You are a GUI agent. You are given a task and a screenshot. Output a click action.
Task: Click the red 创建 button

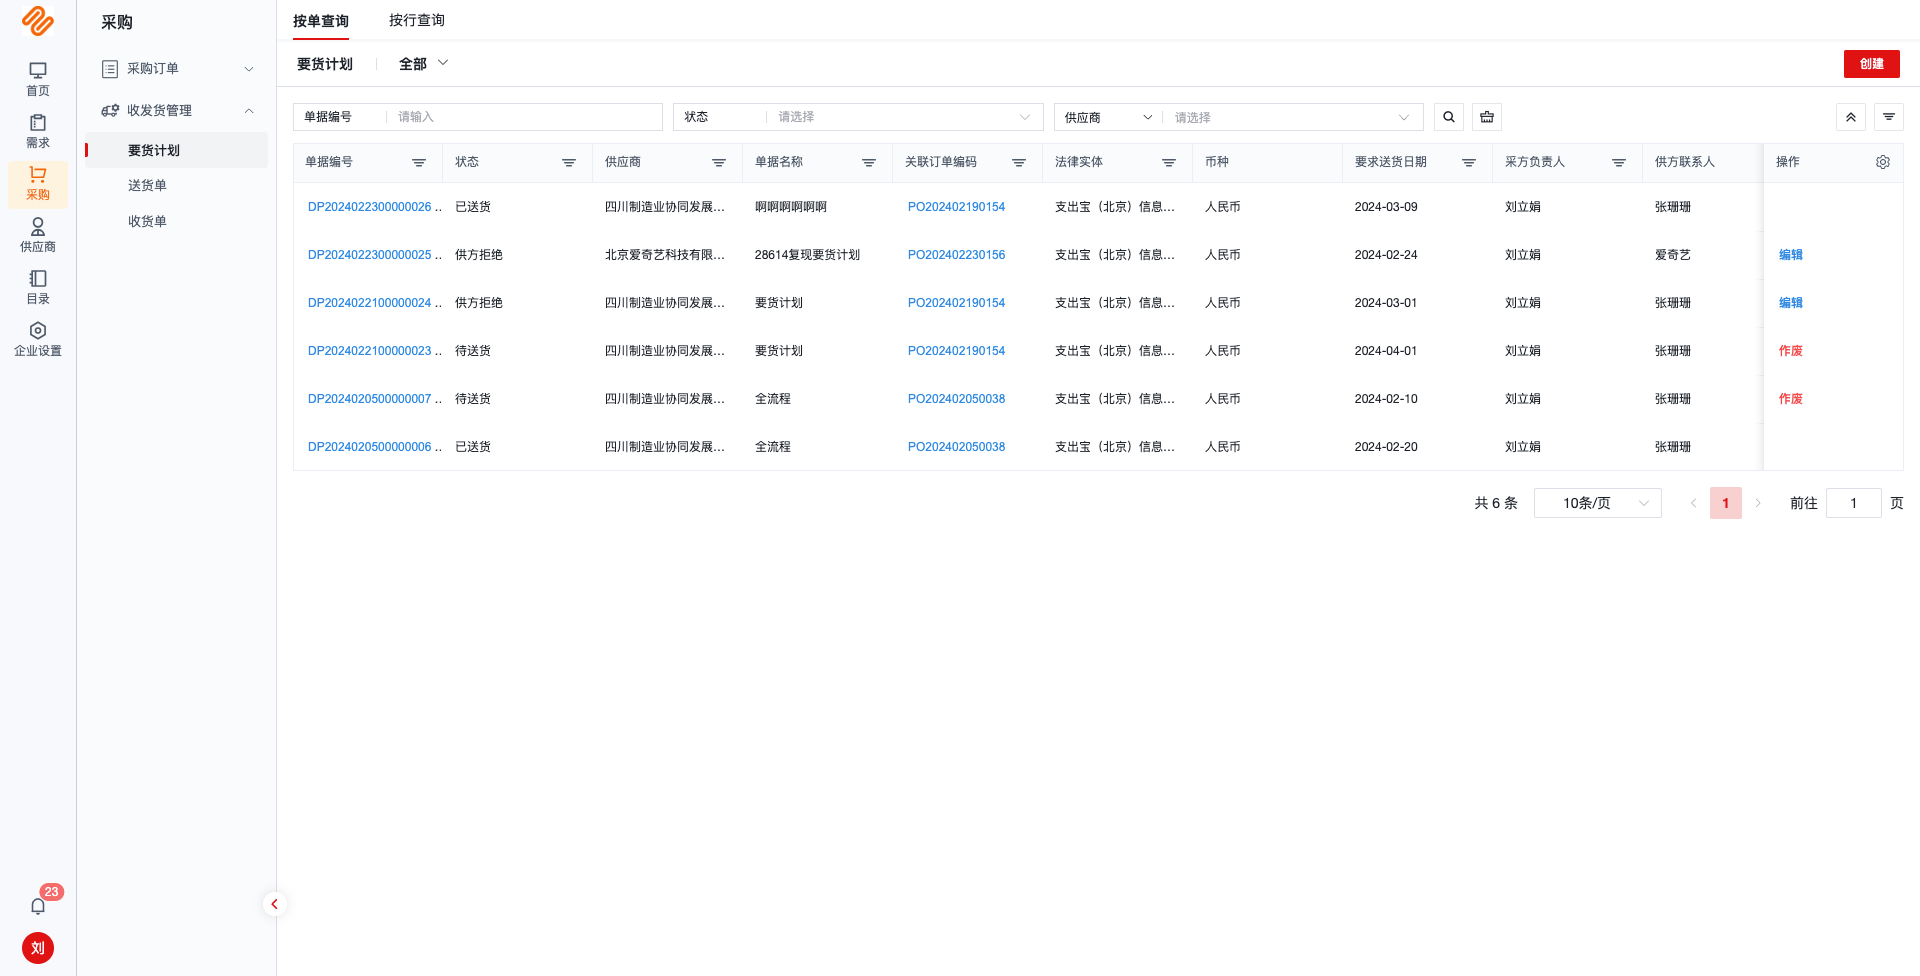tap(1872, 64)
